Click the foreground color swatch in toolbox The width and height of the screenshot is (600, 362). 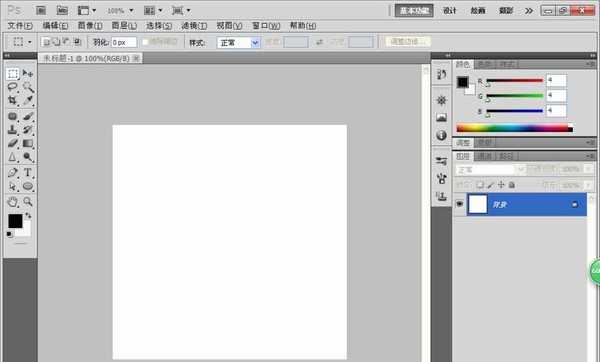tap(15, 221)
